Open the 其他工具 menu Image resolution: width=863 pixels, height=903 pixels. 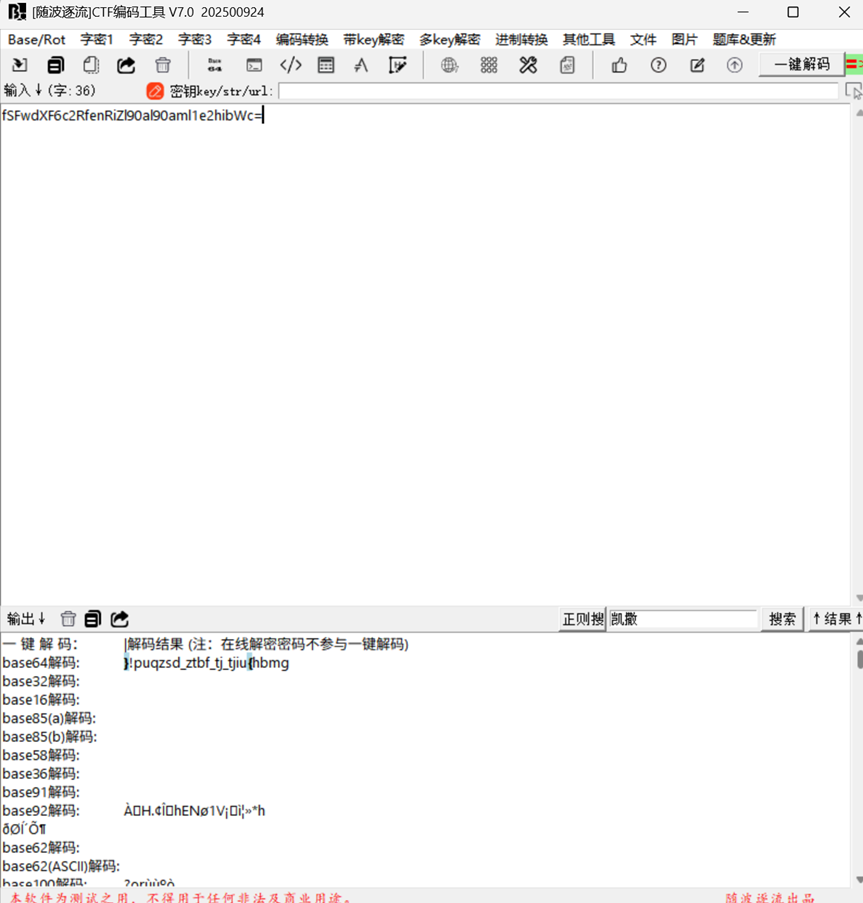click(x=589, y=40)
